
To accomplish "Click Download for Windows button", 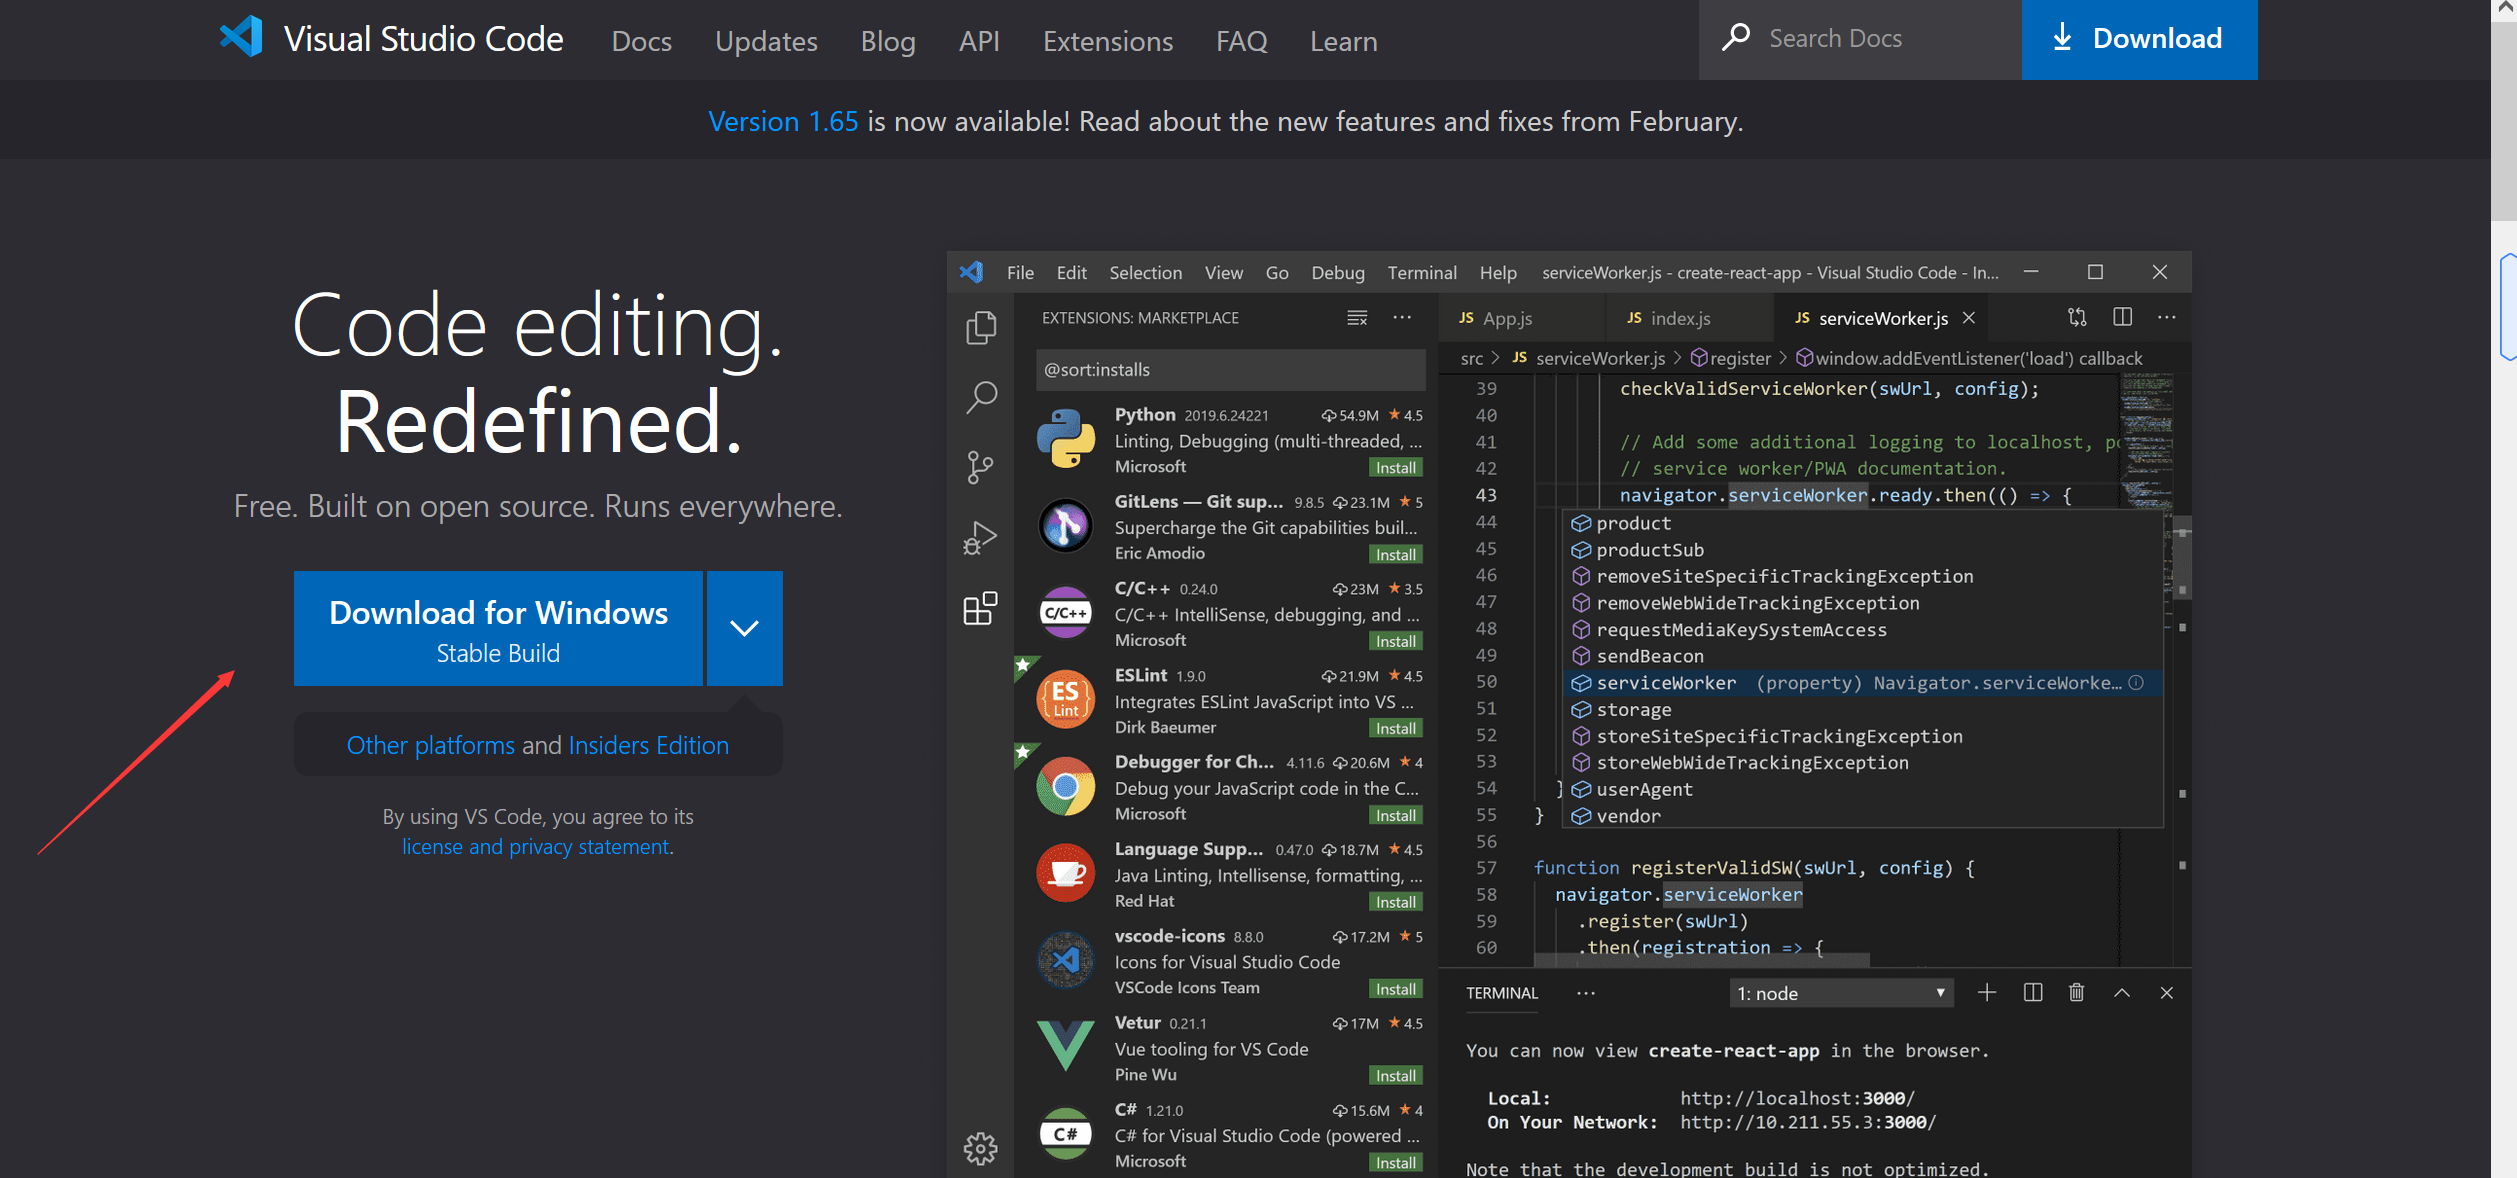I will (501, 628).
